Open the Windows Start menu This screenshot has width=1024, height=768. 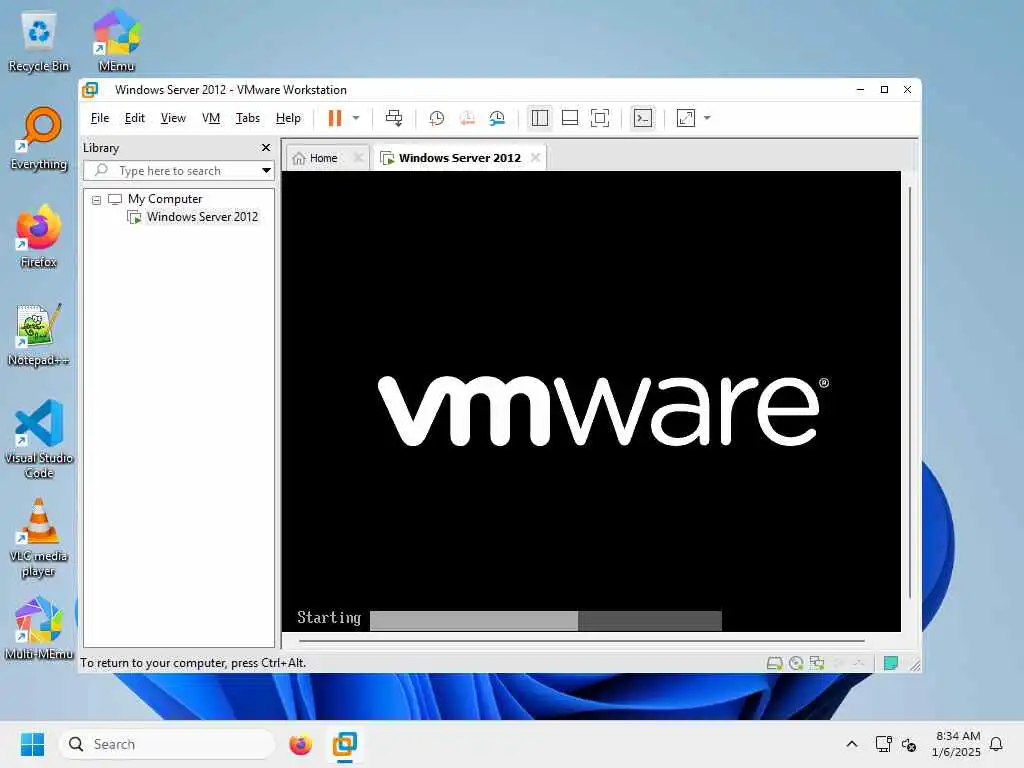(33, 744)
